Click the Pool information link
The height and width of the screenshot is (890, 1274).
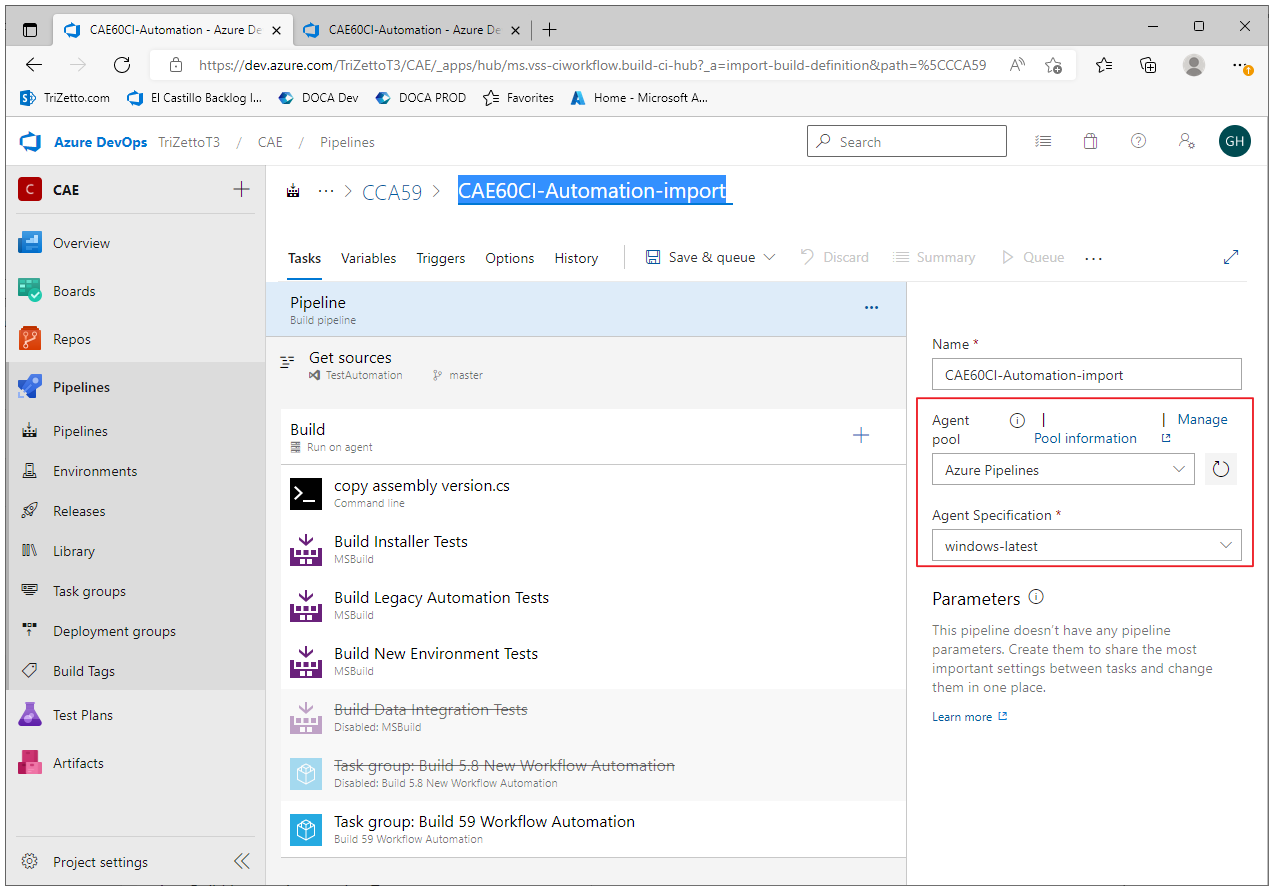tap(1085, 438)
